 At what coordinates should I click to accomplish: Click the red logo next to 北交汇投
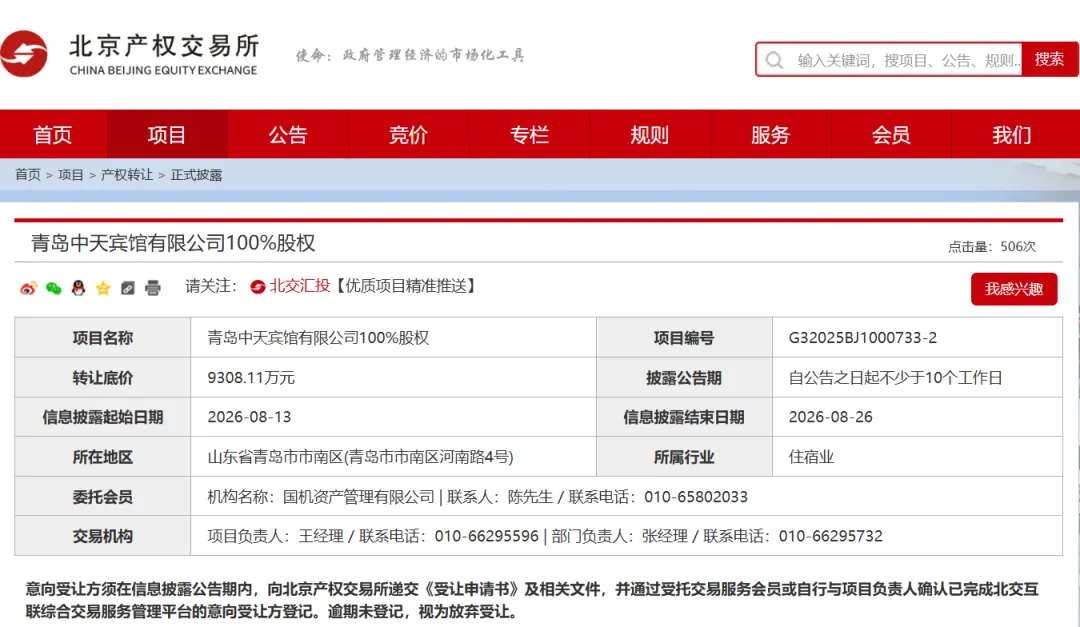[258, 287]
